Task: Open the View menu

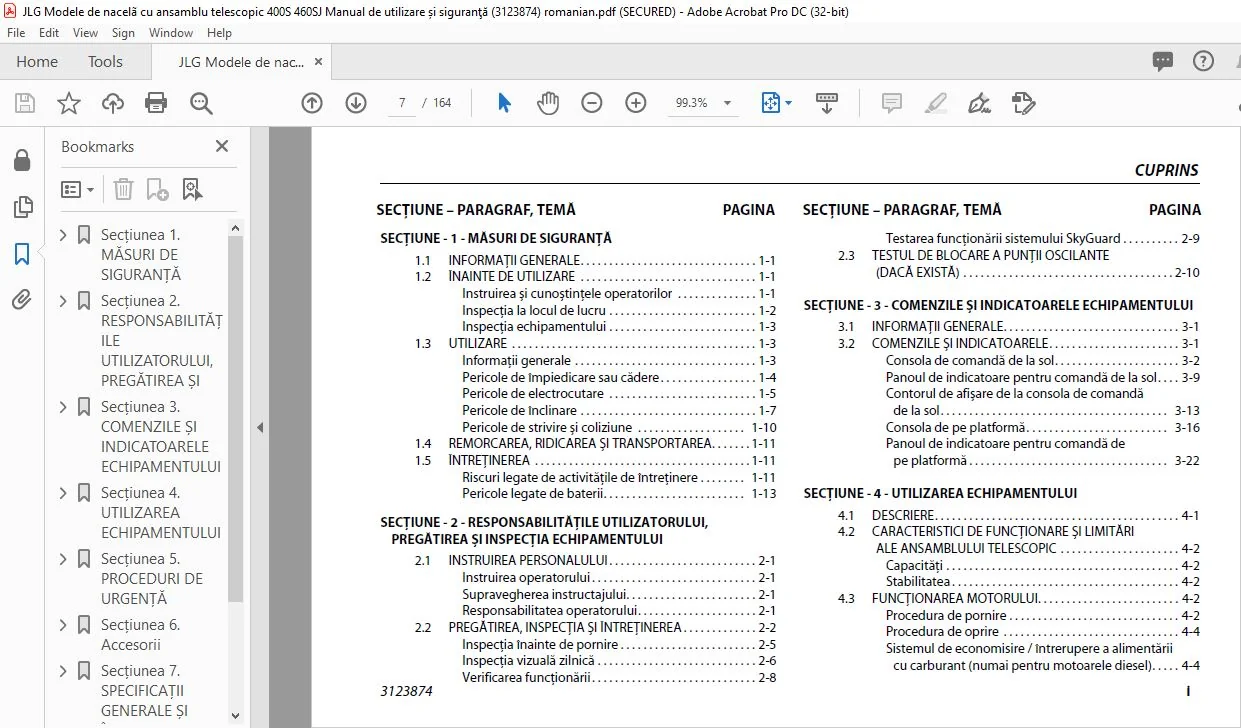Action: (x=85, y=33)
